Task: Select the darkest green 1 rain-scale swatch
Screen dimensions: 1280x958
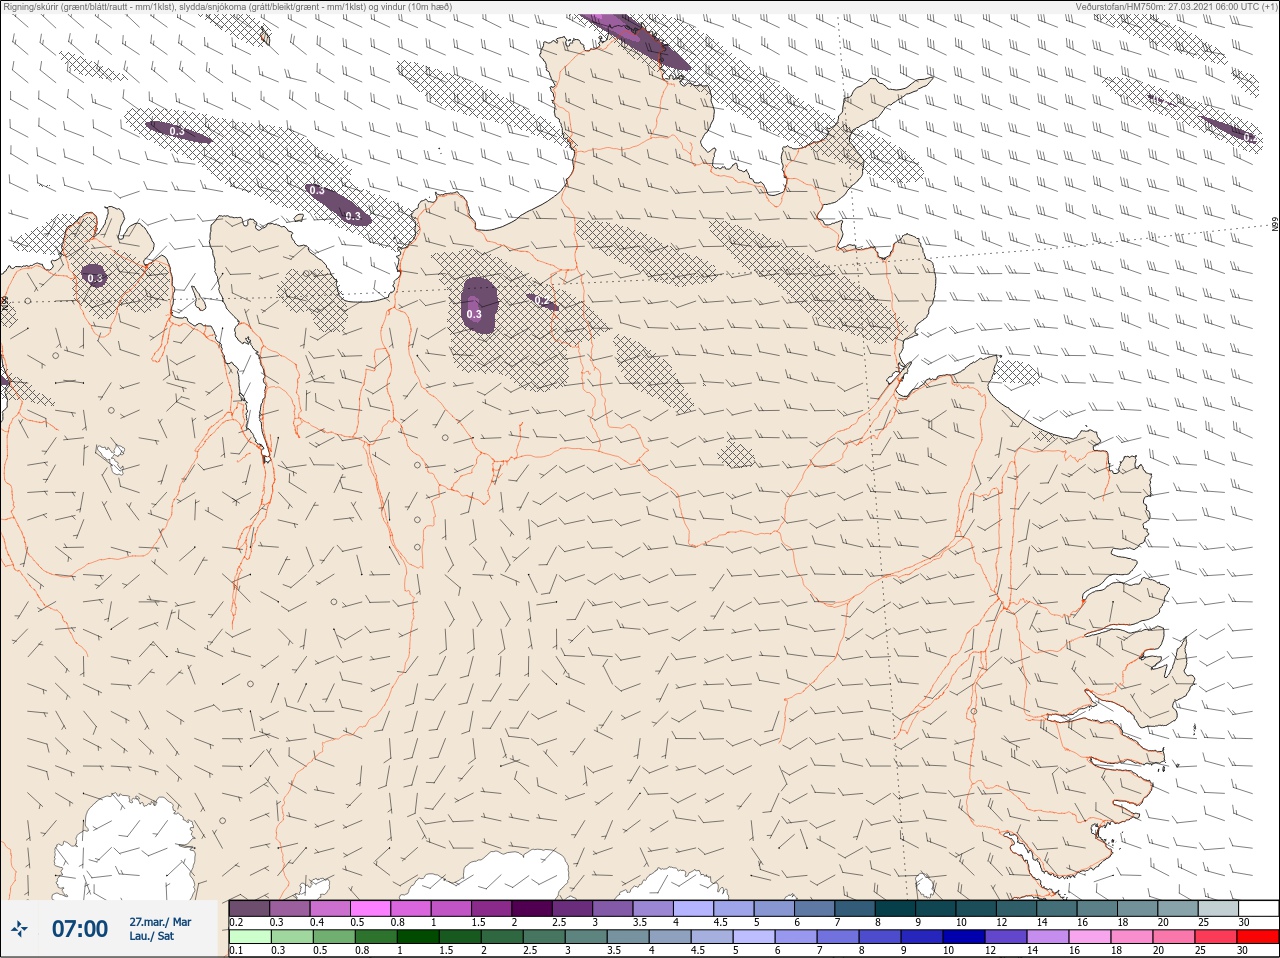Action: 417,937
